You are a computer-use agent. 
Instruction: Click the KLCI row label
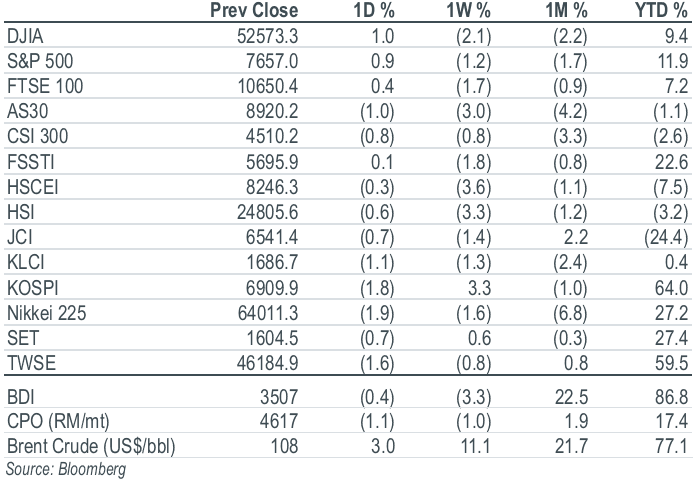[26, 262]
